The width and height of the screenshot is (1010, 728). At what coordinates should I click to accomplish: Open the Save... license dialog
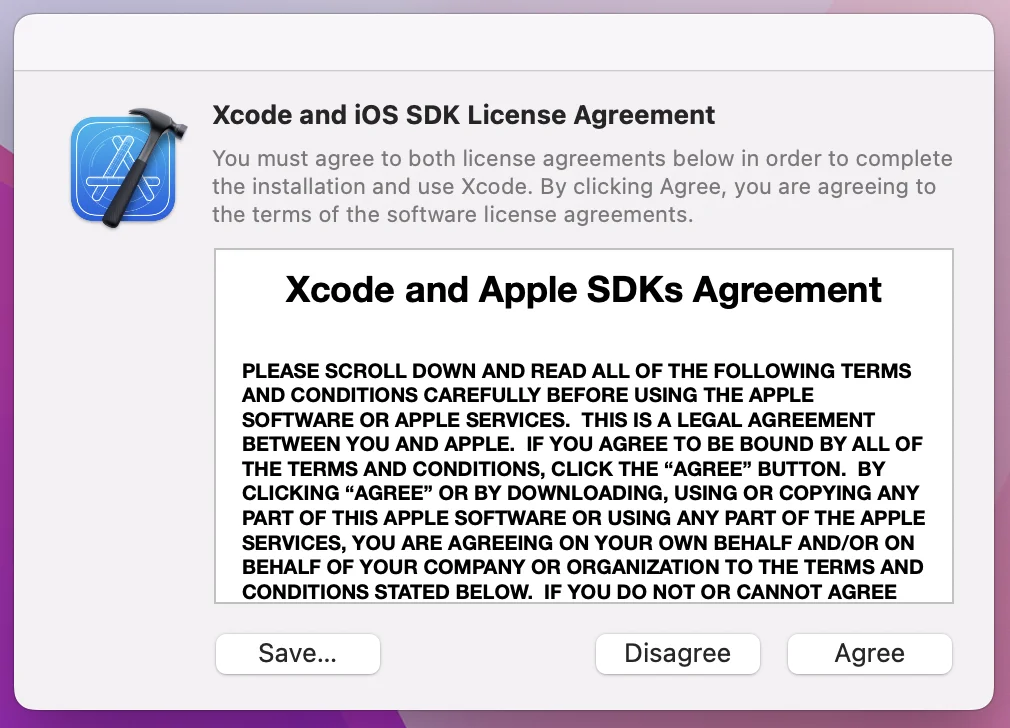coord(297,654)
